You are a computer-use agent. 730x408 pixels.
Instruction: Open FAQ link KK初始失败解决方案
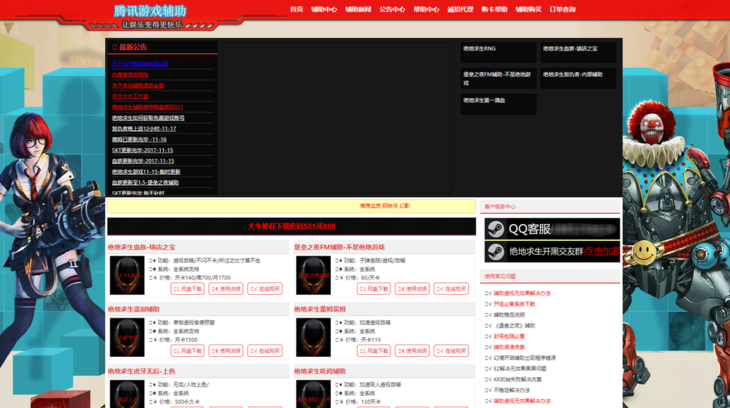(518, 379)
